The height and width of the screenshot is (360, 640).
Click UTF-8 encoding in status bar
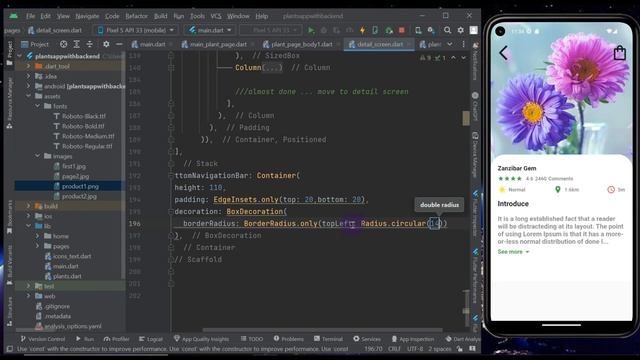pos(415,349)
